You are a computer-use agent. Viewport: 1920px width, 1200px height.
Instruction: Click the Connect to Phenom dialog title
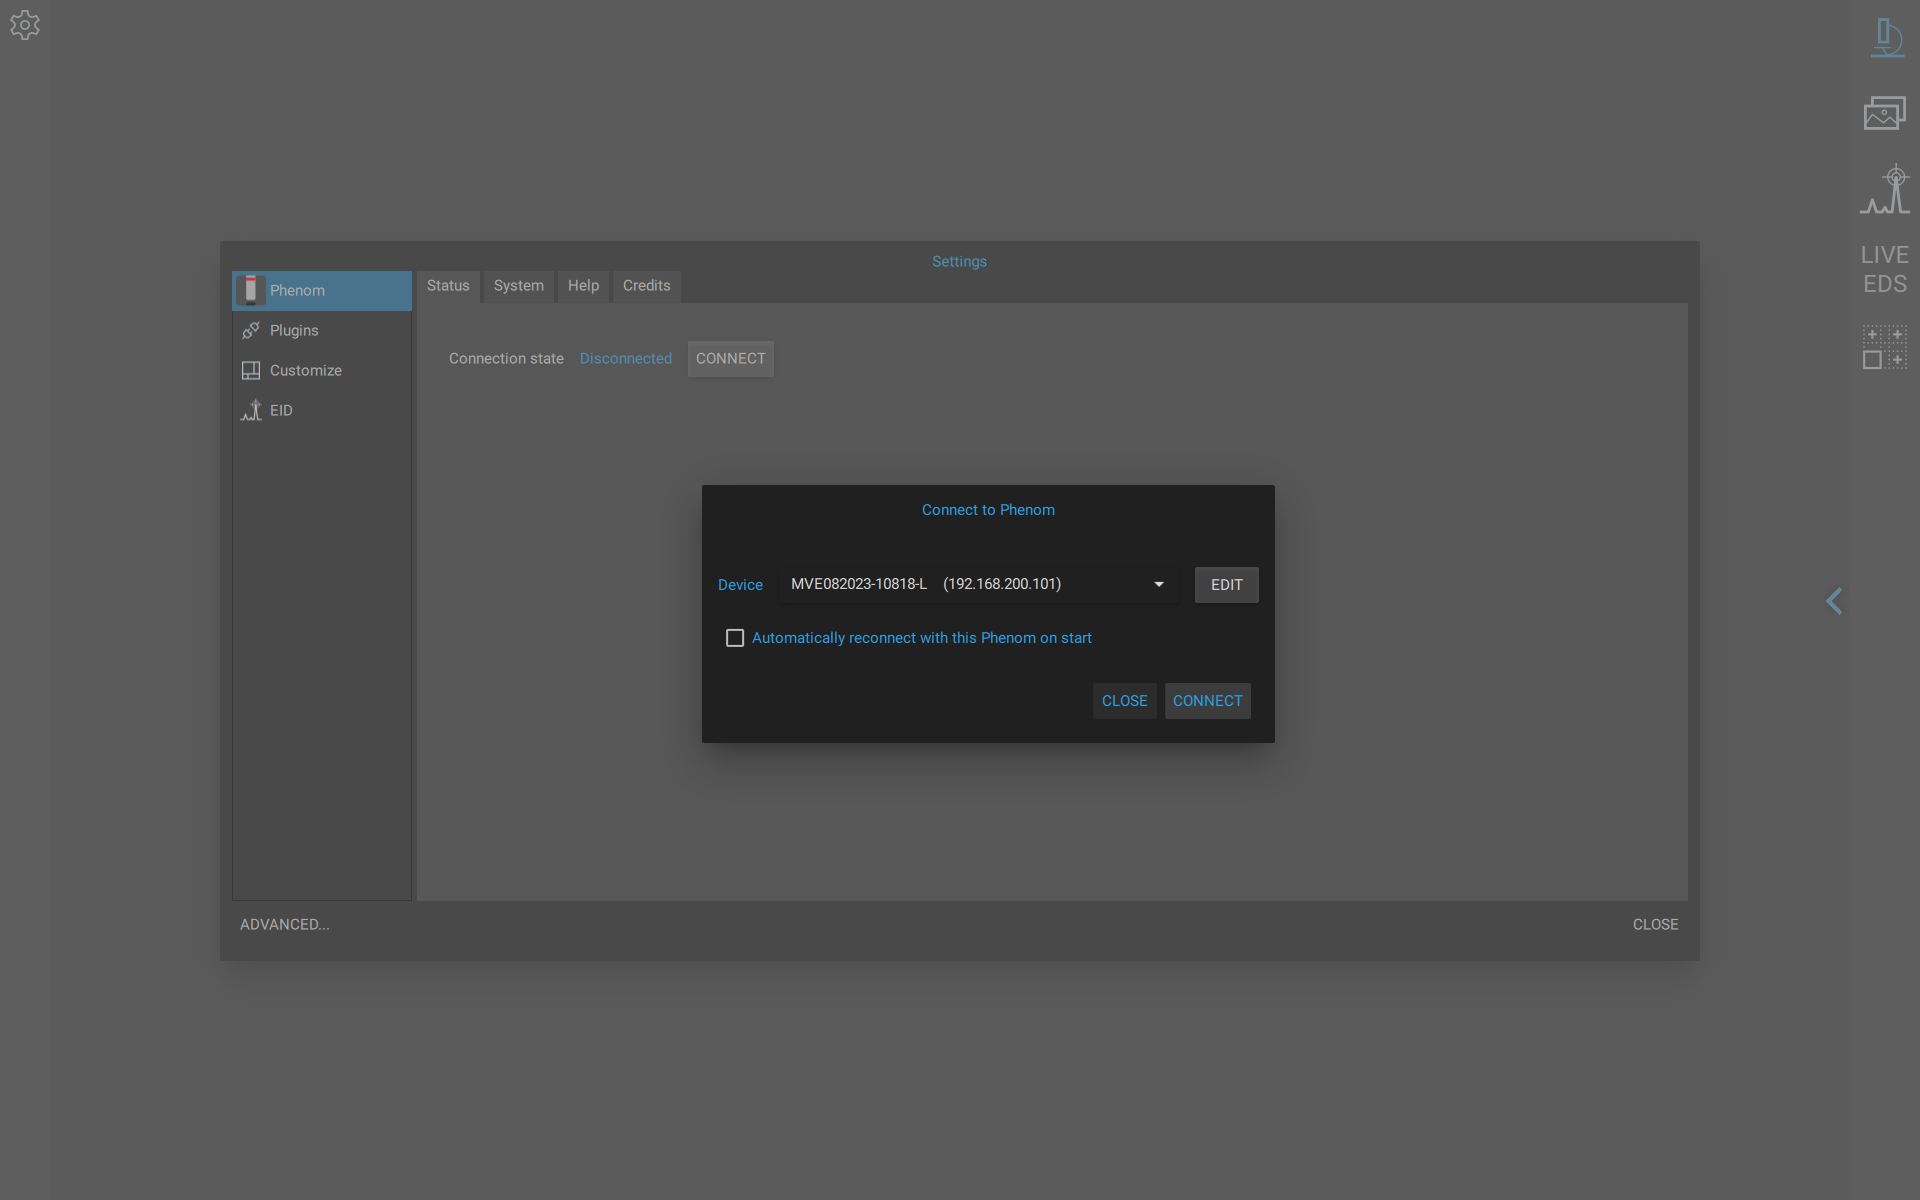pos(988,510)
